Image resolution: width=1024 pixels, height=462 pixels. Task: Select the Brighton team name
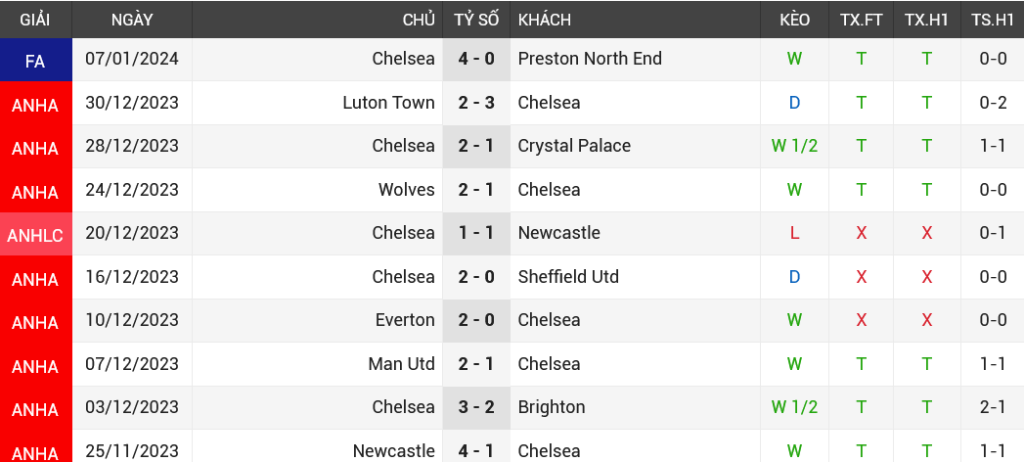(x=551, y=408)
